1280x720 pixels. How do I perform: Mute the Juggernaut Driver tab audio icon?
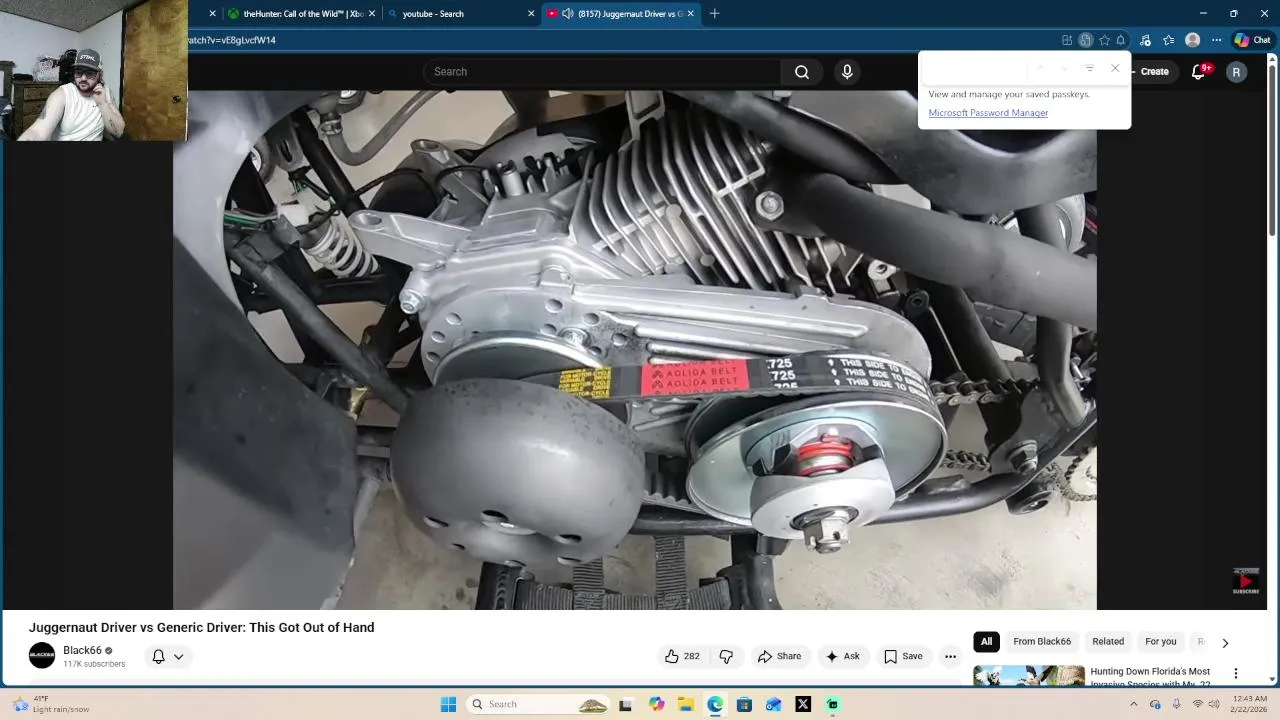(567, 14)
